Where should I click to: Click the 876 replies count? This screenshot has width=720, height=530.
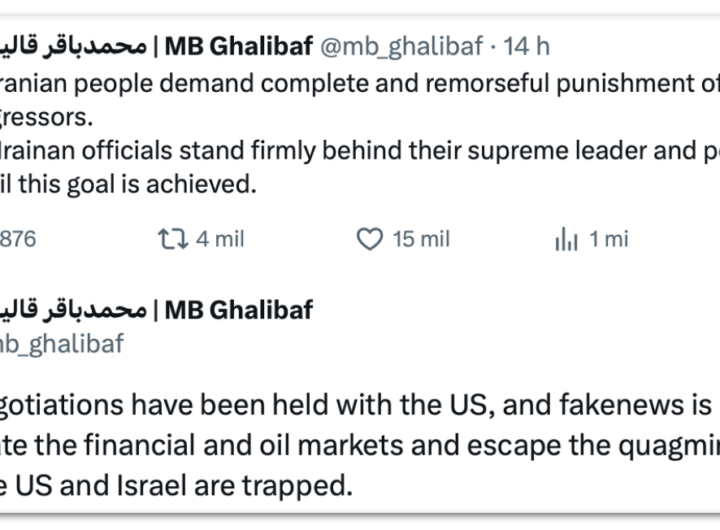pyautogui.click(x=18, y=239)
